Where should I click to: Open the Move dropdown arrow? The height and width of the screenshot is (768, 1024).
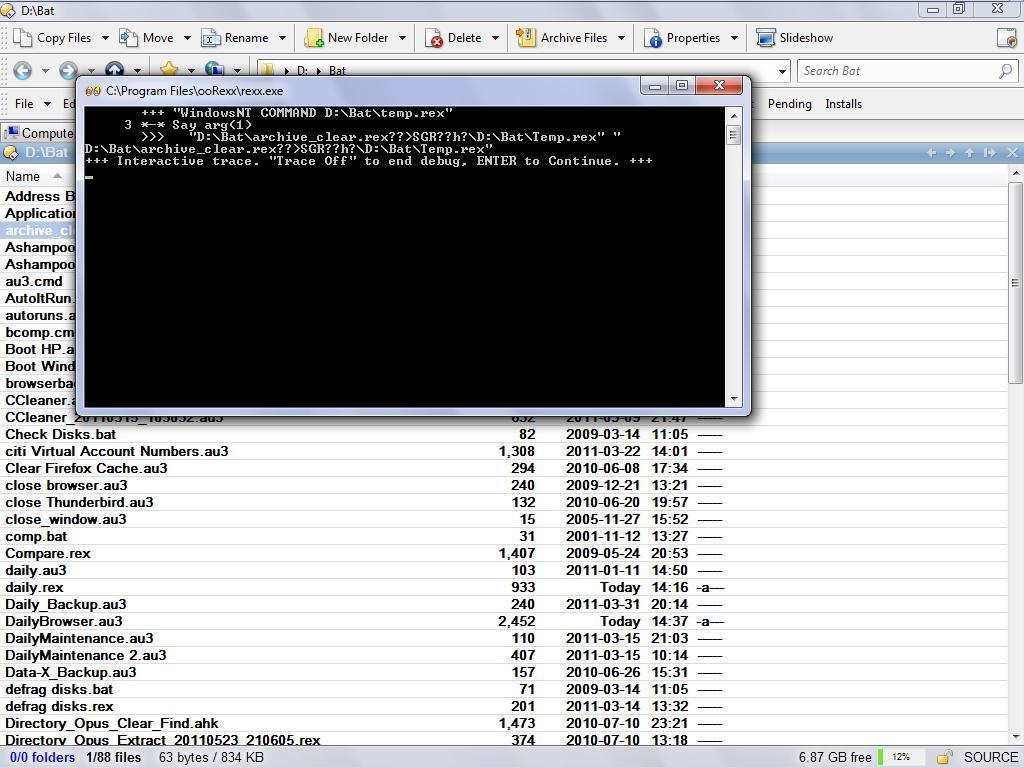[187, 38]
